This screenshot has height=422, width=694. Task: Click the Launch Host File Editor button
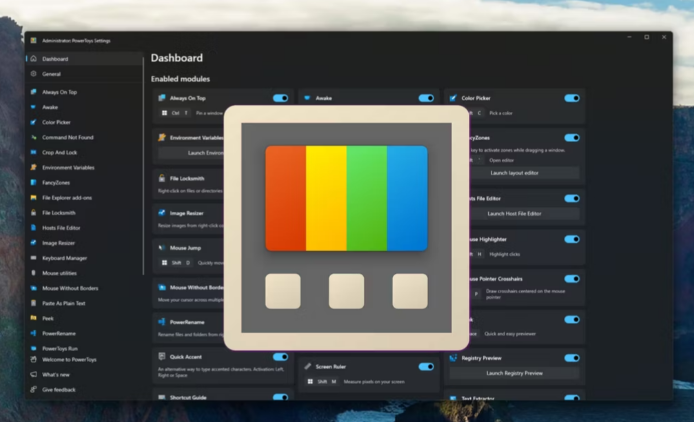click(x=514, y=213)
